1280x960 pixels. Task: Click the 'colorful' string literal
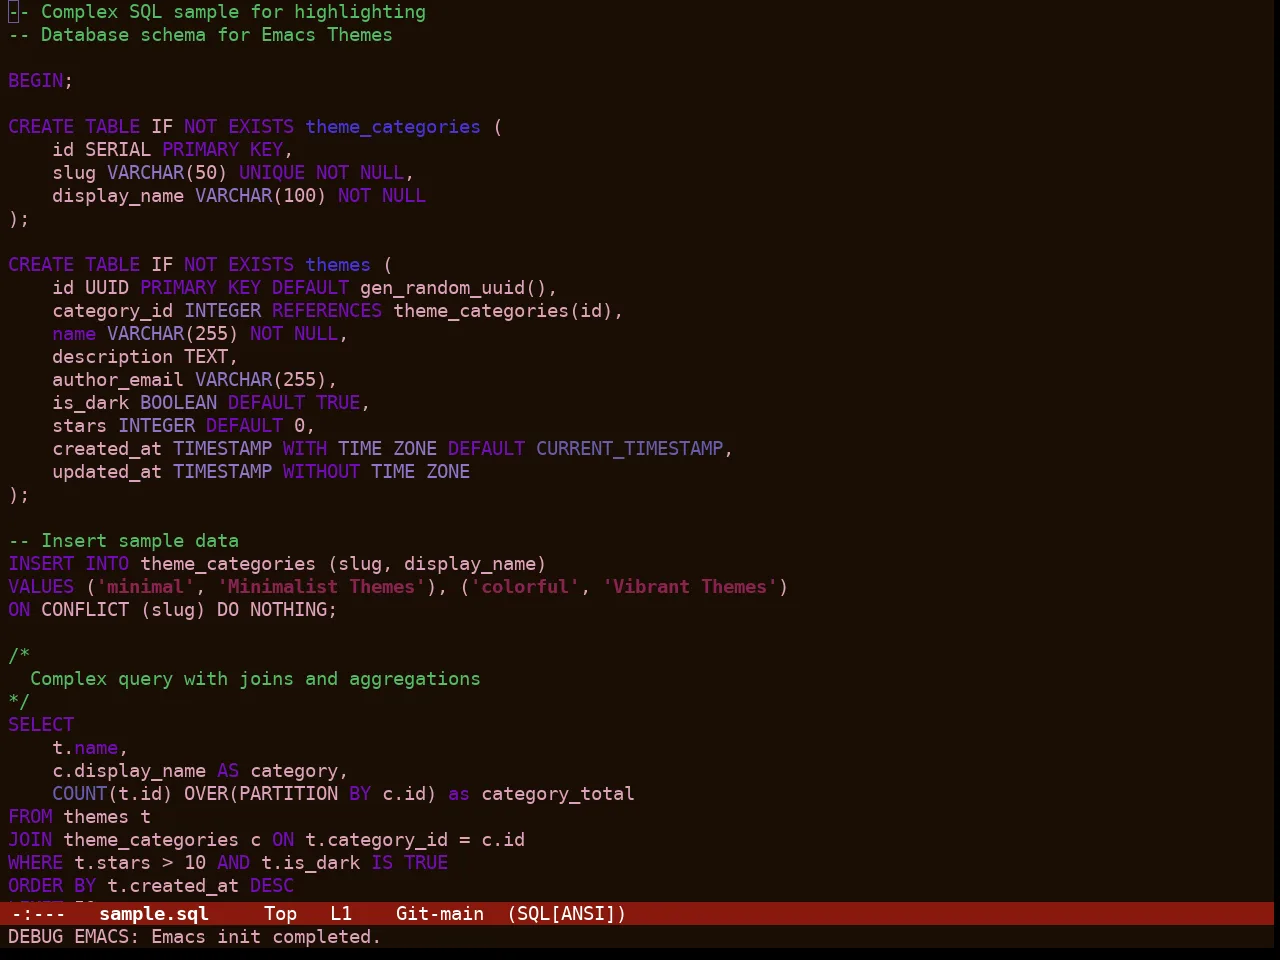(x=525, y=586)
